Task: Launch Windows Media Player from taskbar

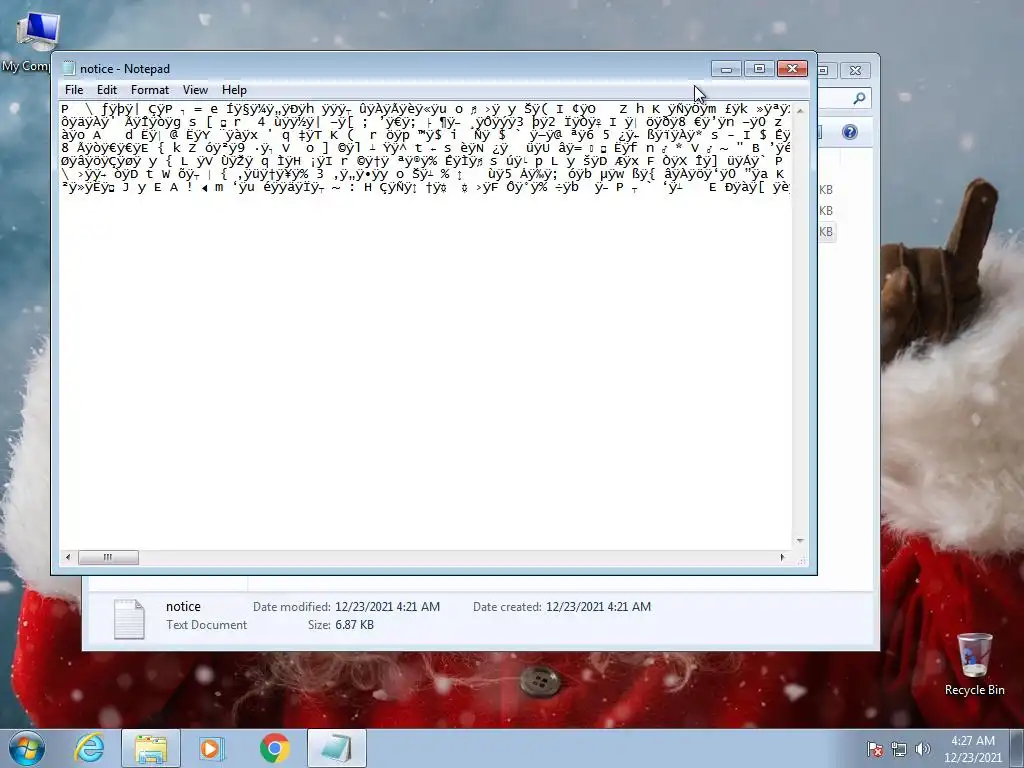Action: point(210,748)
